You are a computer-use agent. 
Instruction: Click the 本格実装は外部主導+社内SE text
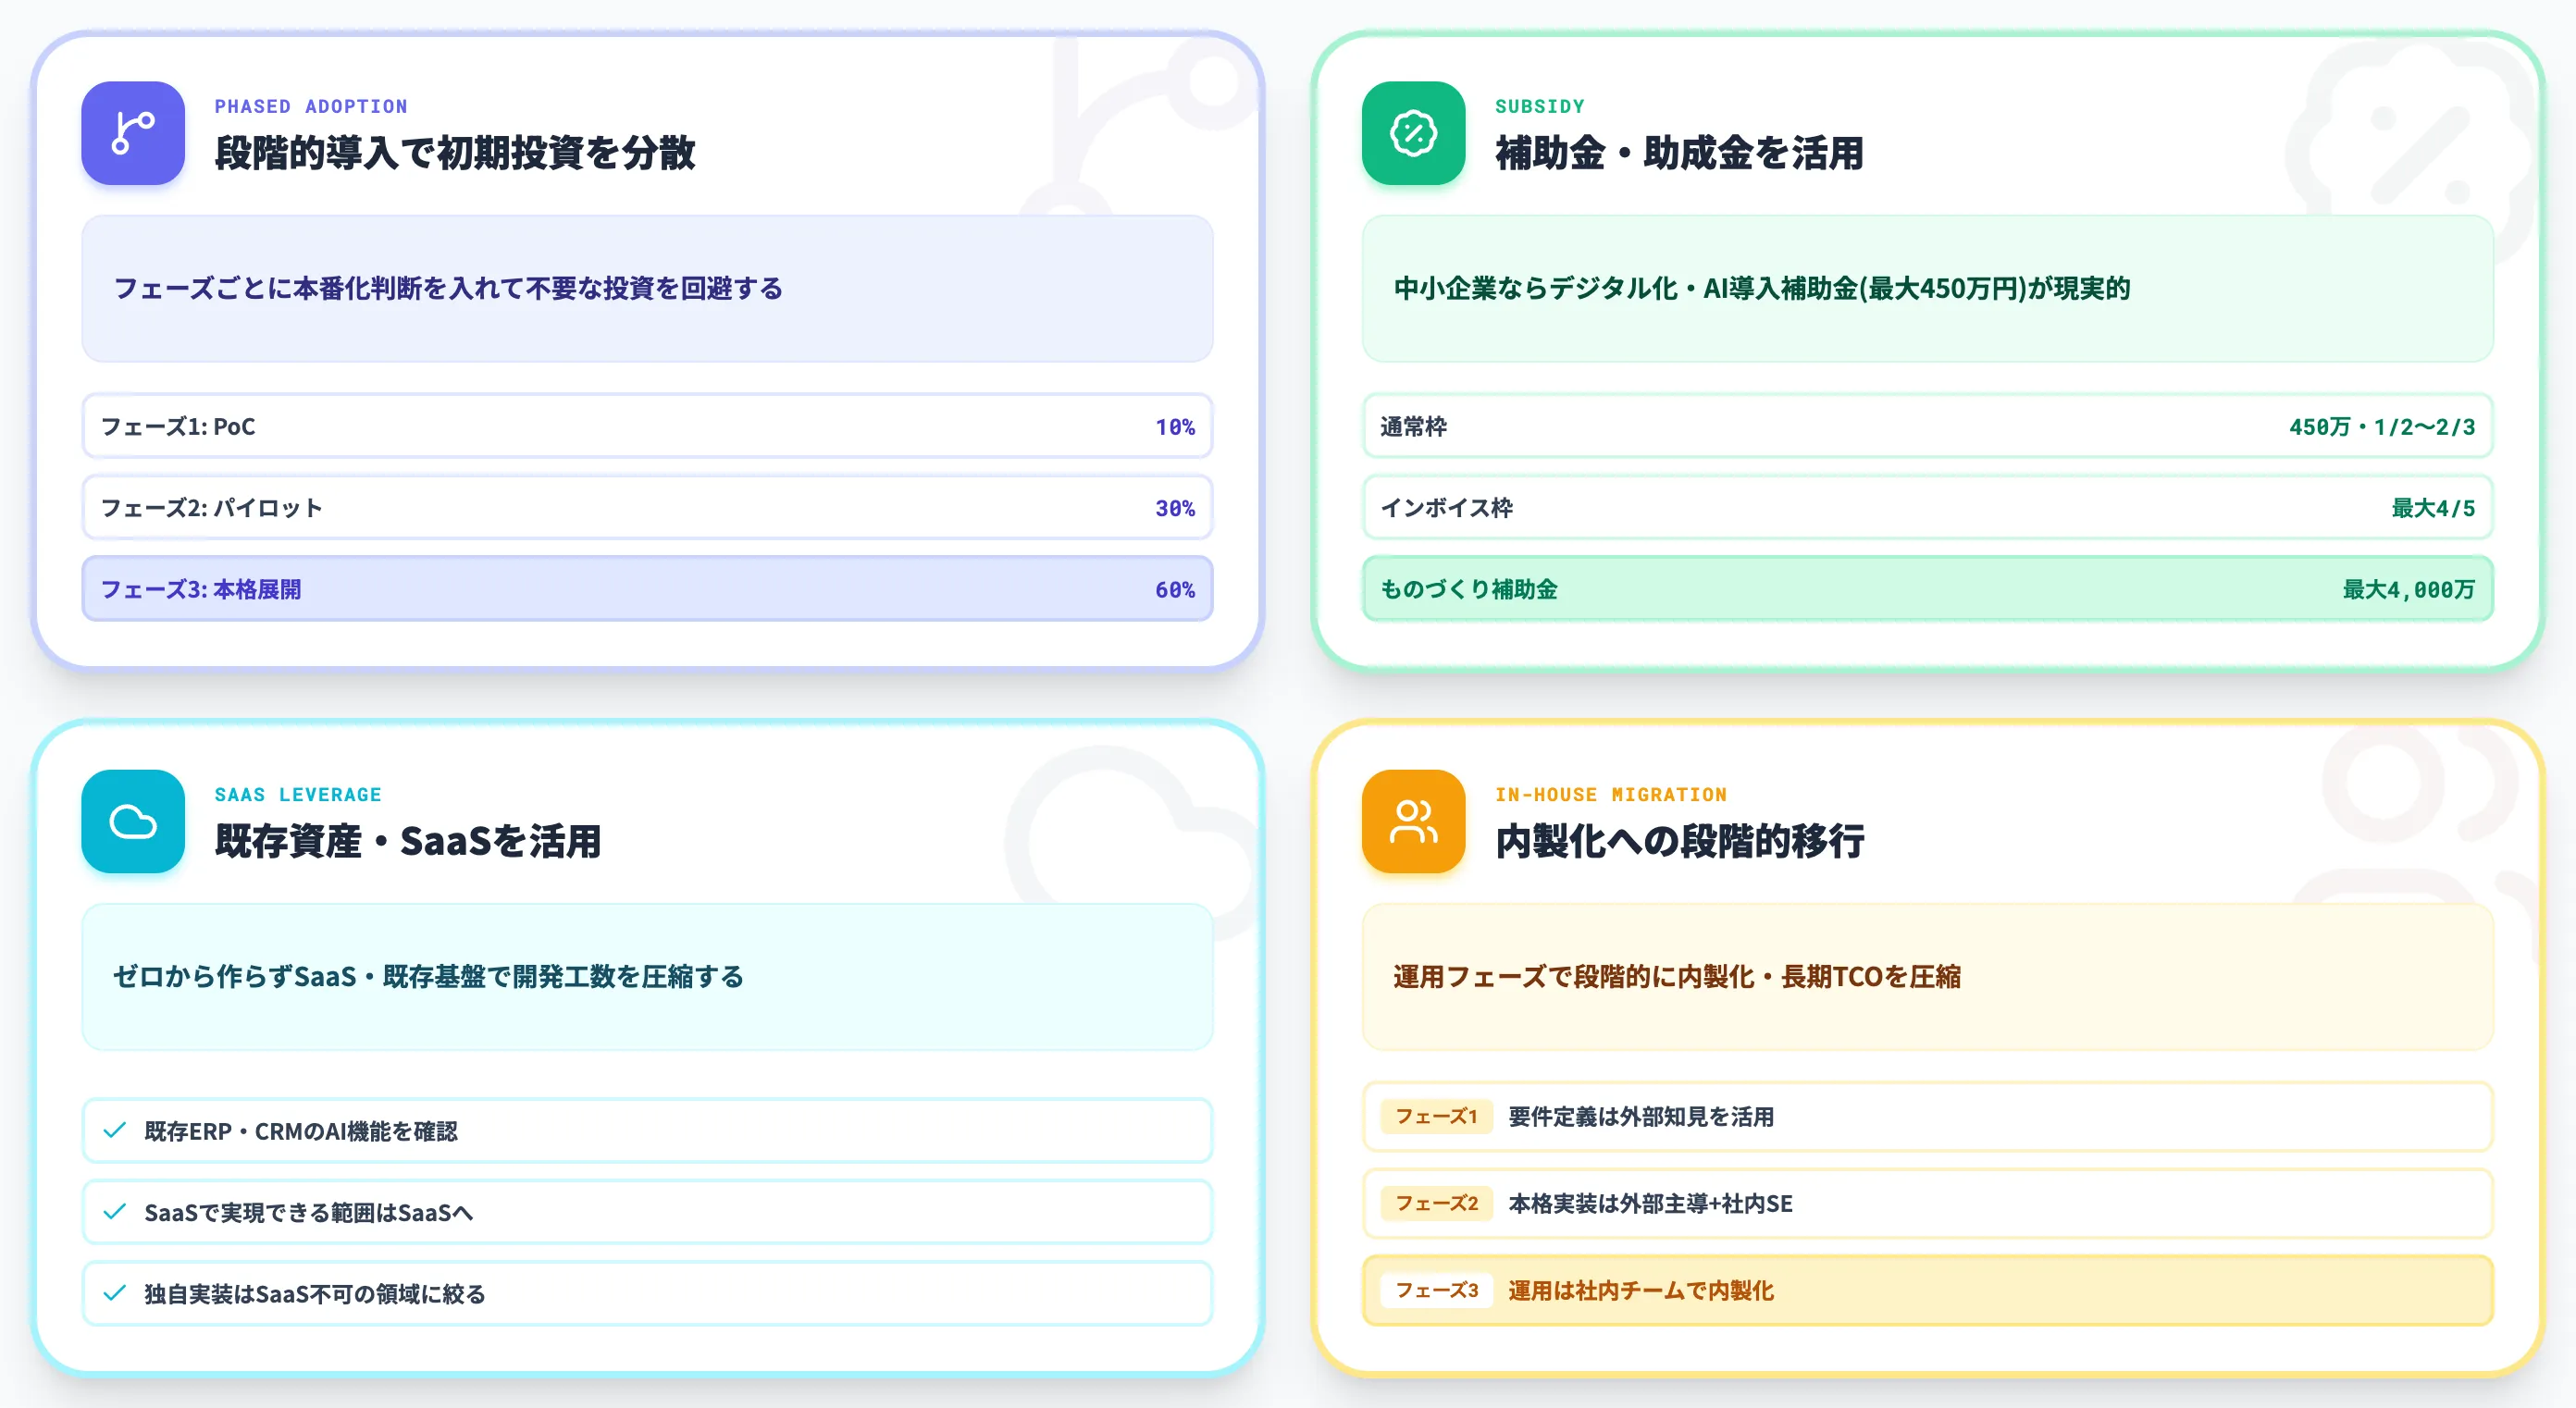coord(1650,1204)
